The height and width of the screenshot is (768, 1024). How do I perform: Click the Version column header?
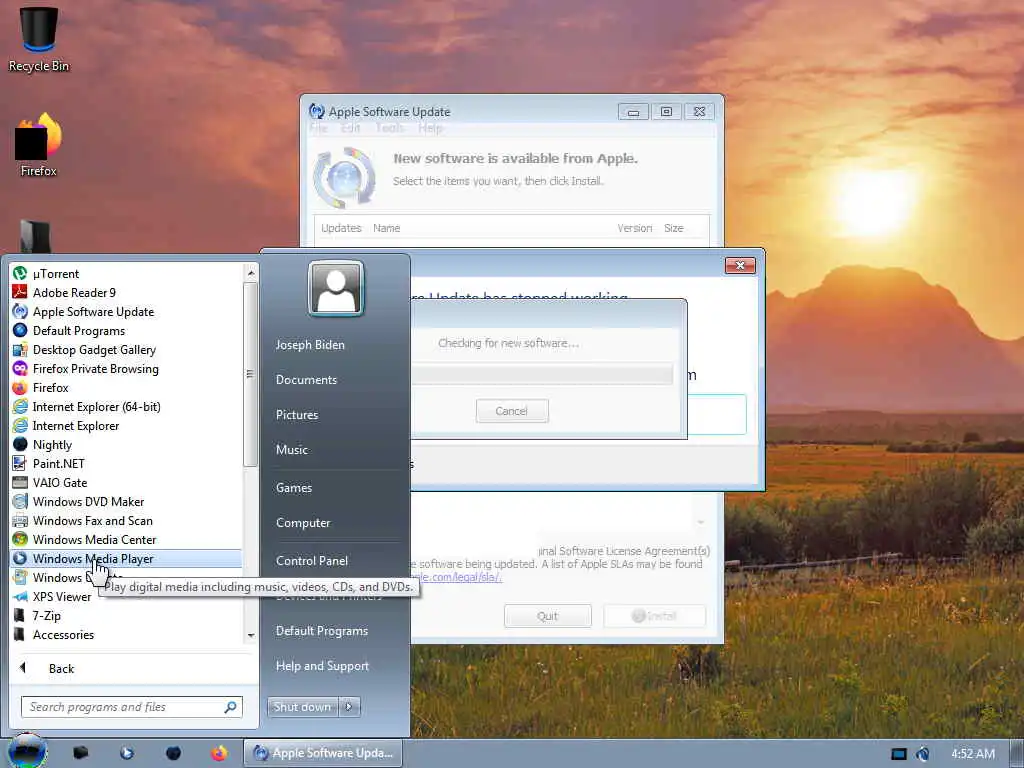(x=635, y=228)
